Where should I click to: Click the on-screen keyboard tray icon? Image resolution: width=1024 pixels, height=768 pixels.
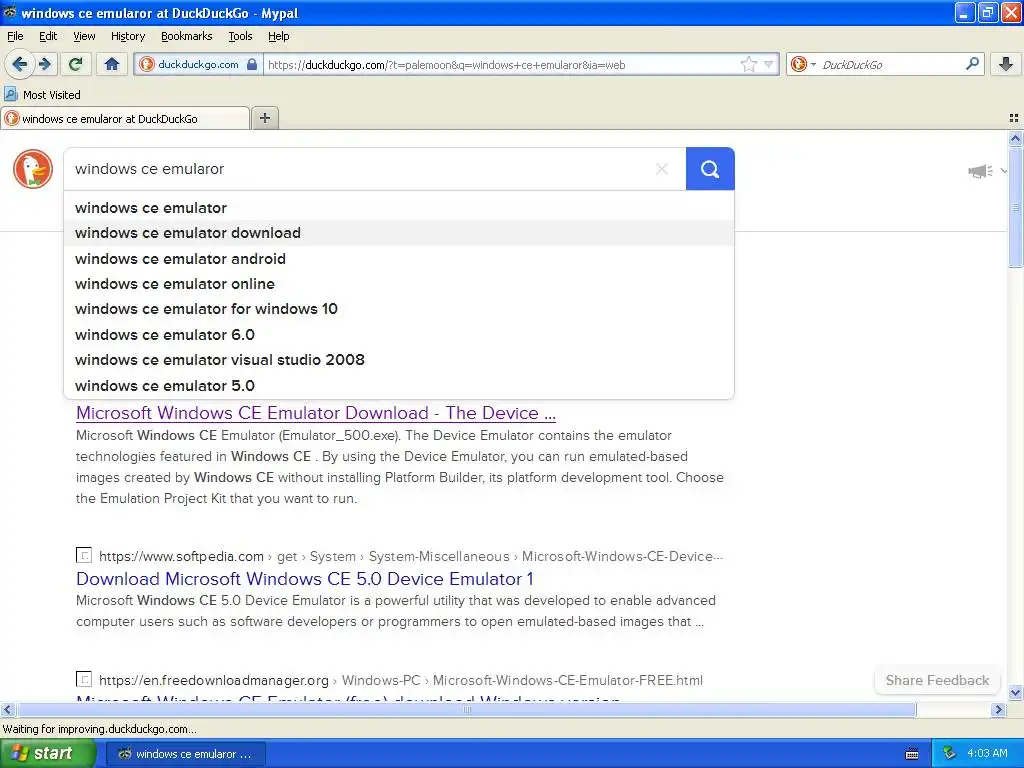tap(912, 754)
